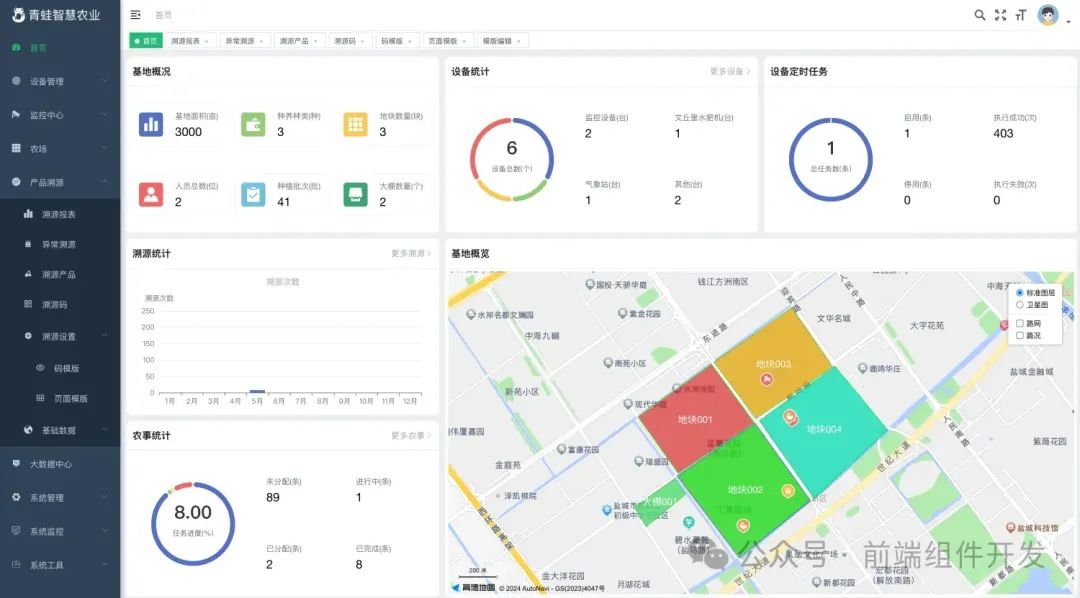Click the 高德地图 logo on the map

(472, 588)
